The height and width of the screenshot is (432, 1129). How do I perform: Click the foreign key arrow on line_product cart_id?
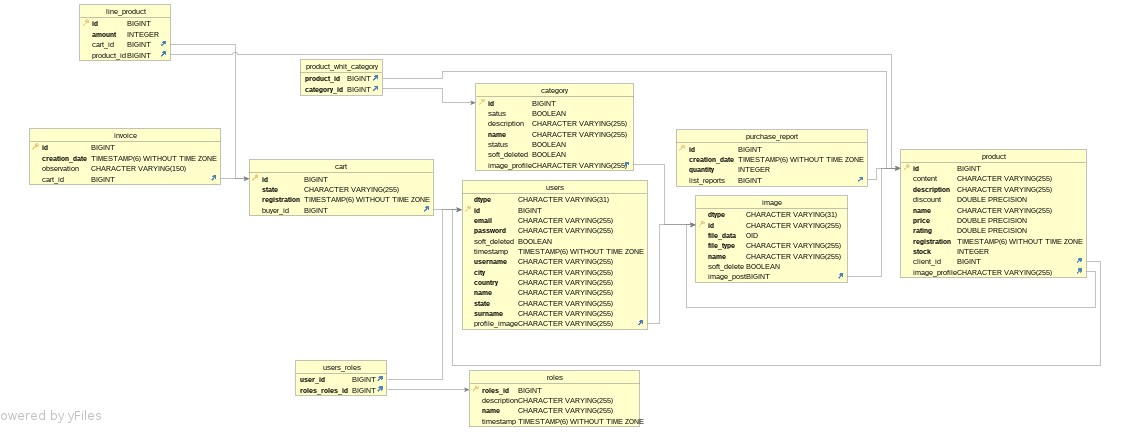click(x=163, y=44)
